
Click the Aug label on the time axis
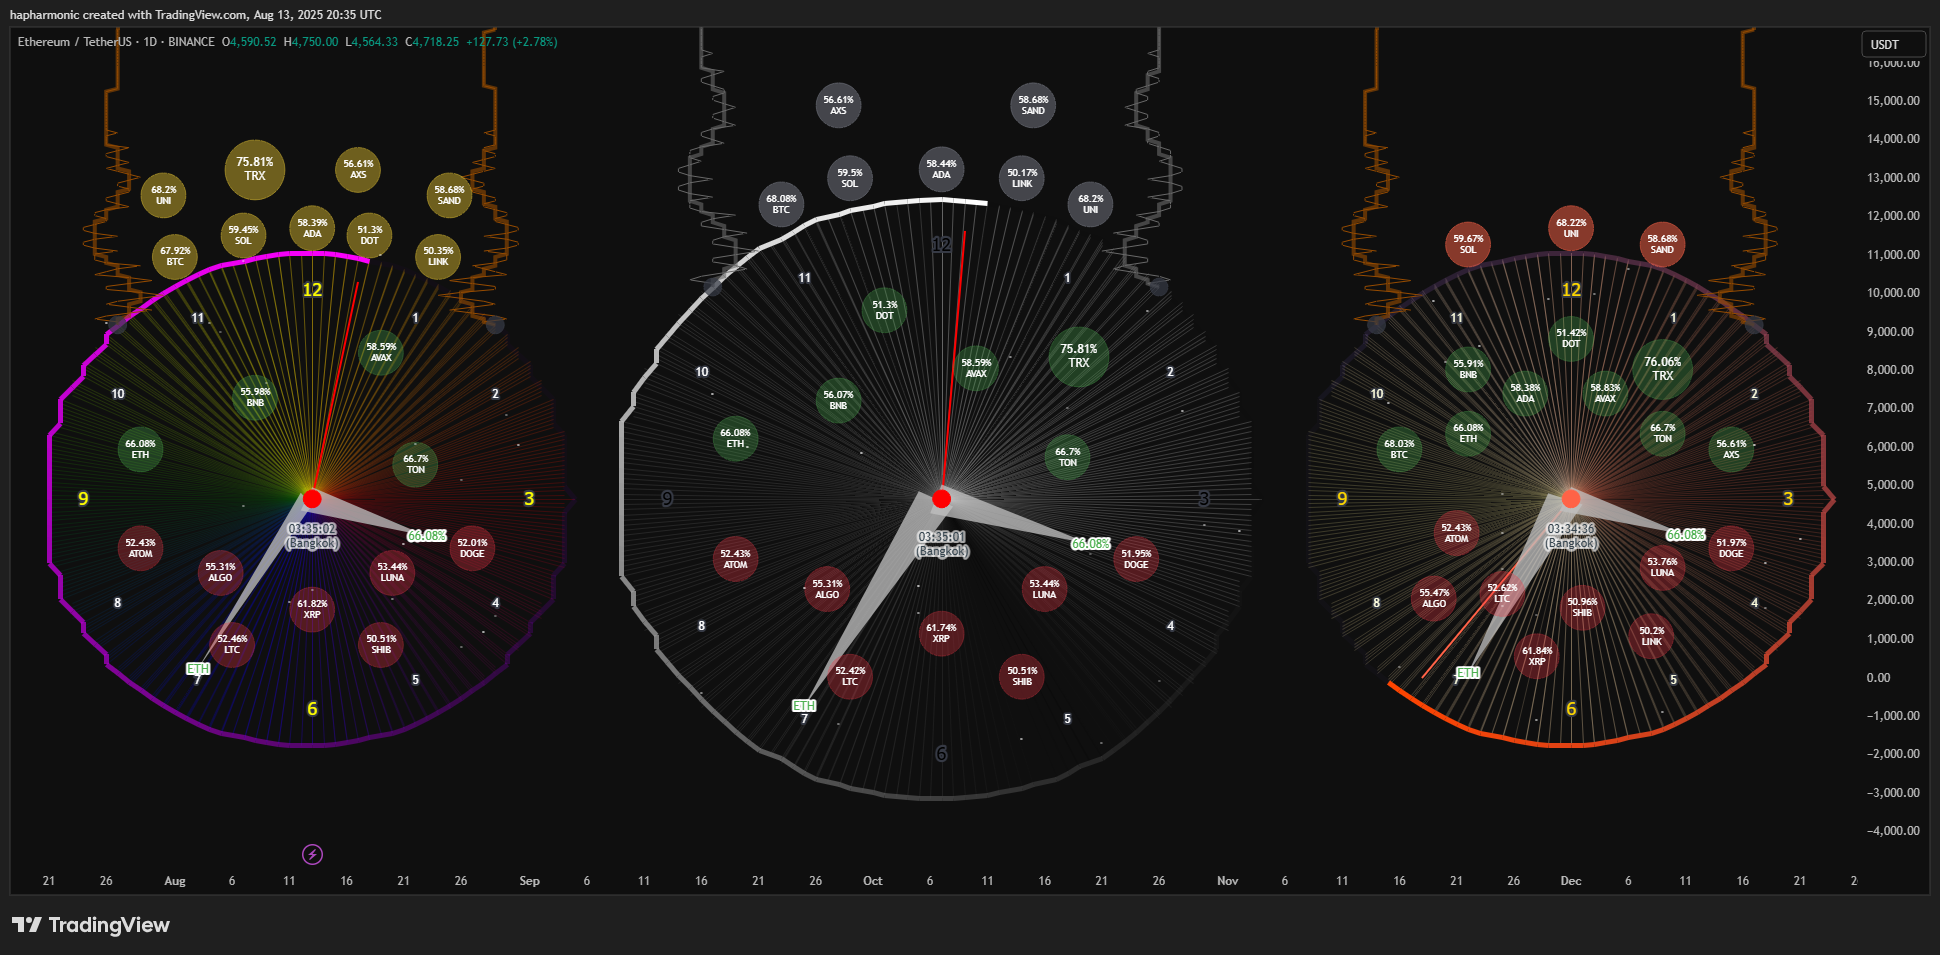click(175, 881)
